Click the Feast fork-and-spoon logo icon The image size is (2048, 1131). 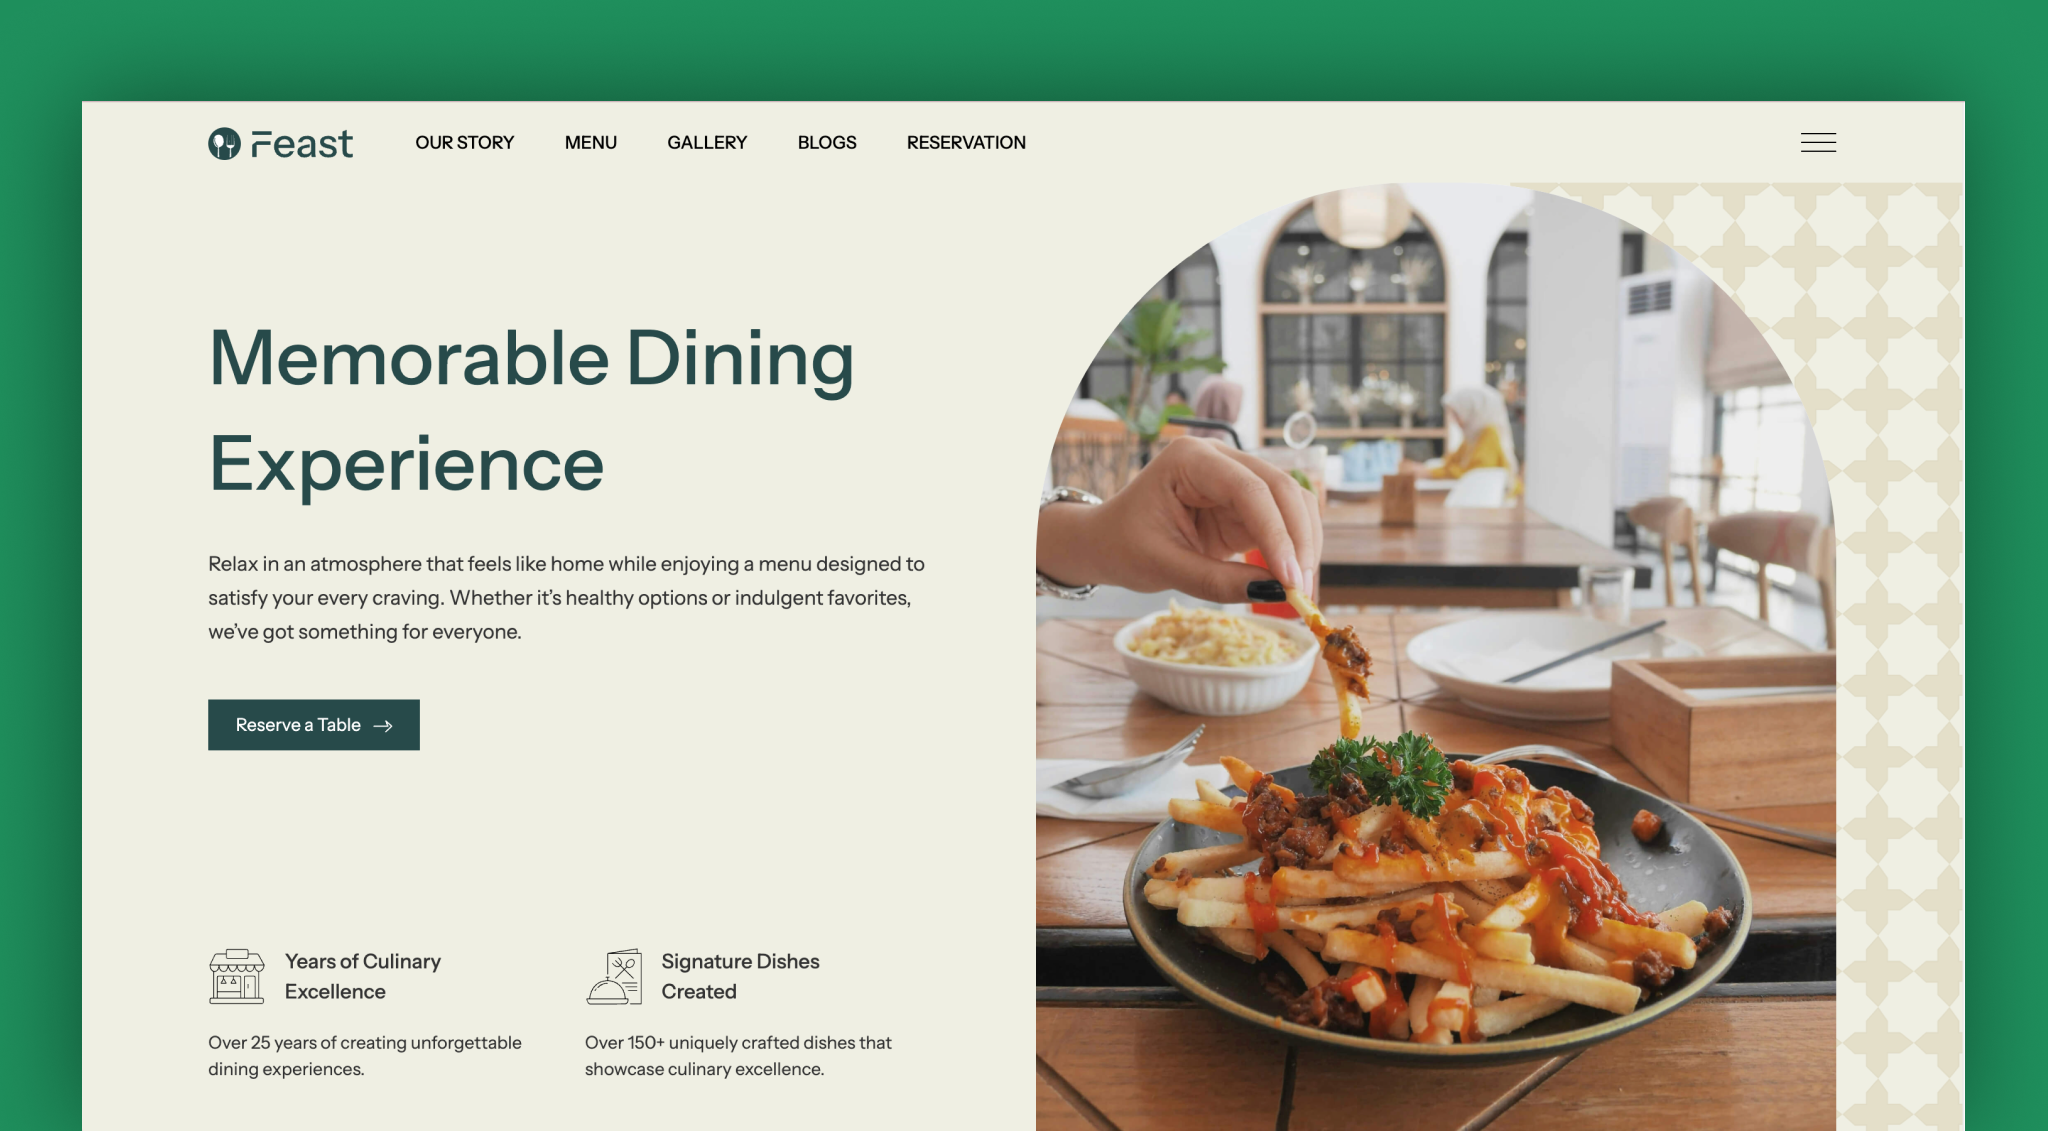pos(224,143)
